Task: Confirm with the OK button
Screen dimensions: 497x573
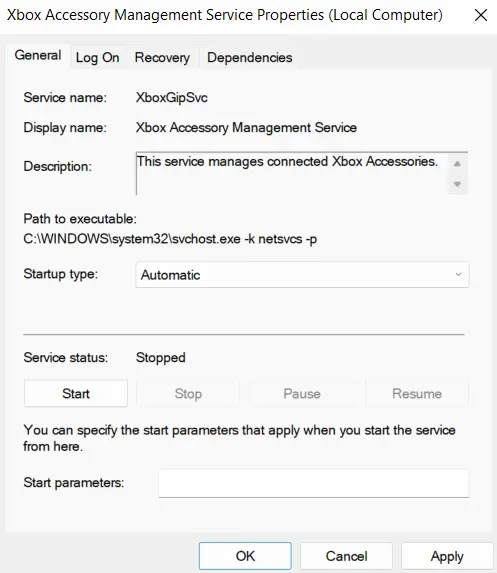Action: [x=245, y=556]
